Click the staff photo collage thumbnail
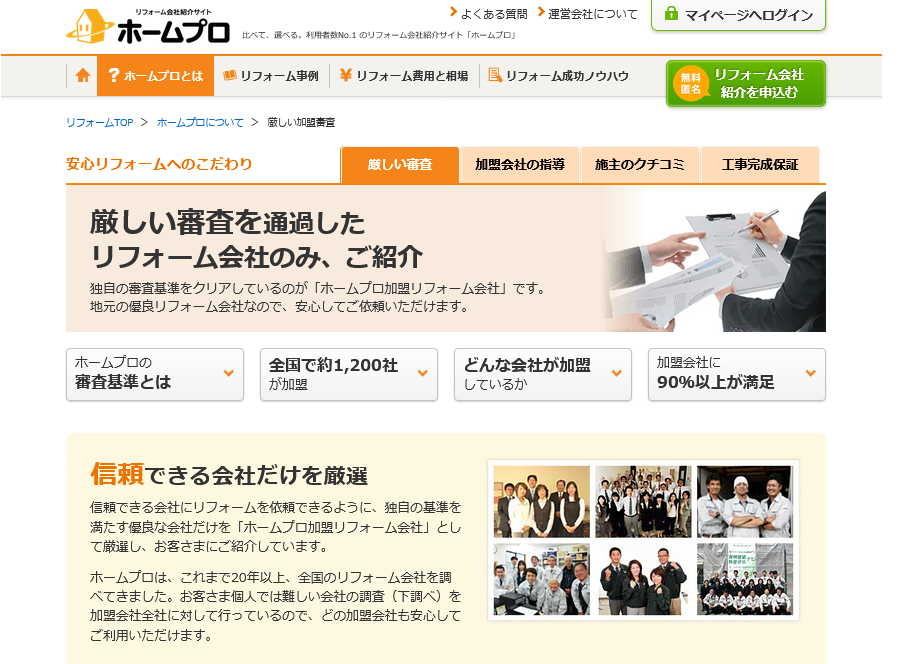 click(643, 540)
